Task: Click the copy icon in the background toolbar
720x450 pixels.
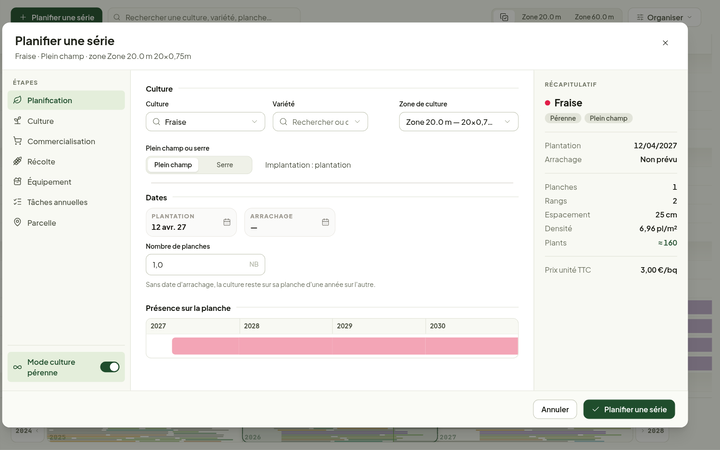Action: tap(504, 17)
